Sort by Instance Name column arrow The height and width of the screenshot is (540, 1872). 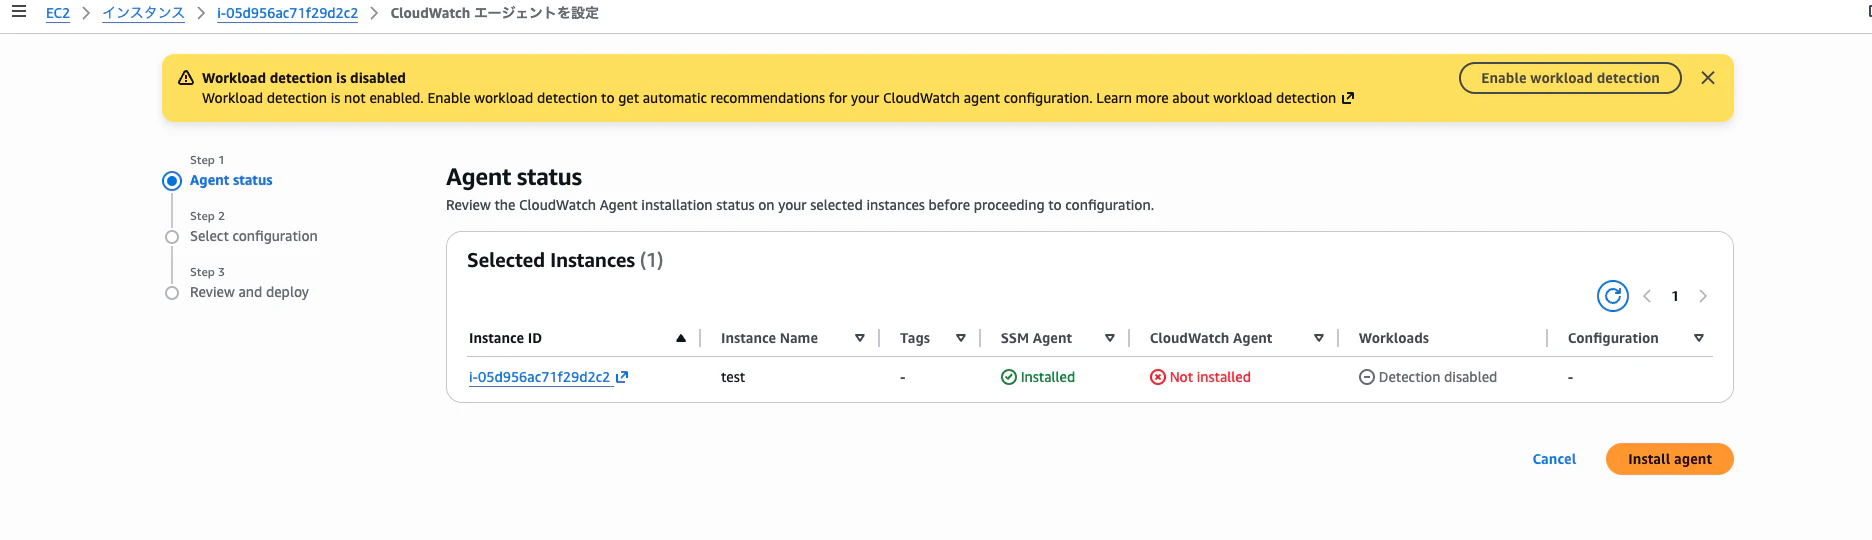(x=860, y=338)
